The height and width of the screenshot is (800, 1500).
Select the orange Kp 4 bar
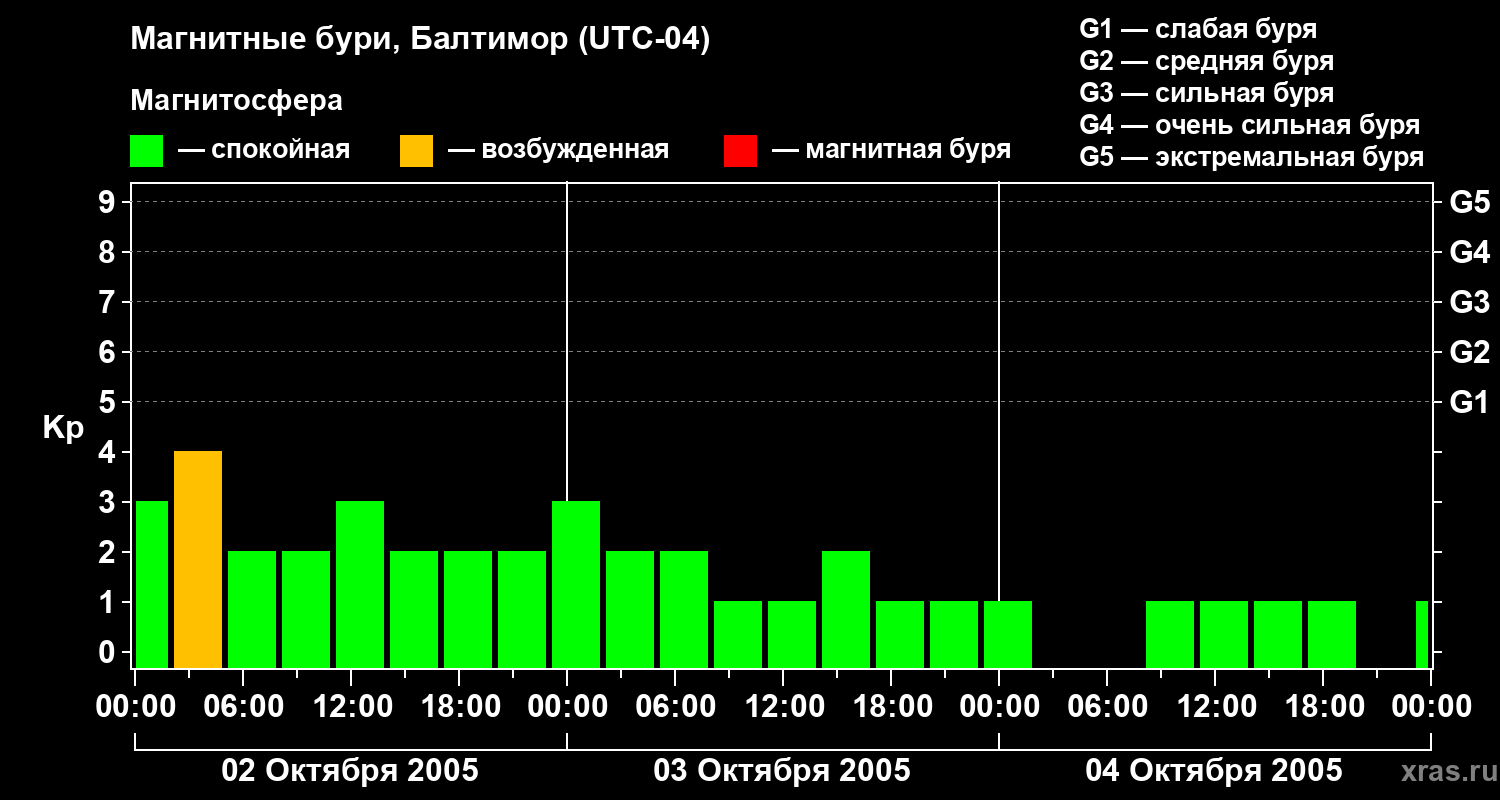(x=198, y=560)
